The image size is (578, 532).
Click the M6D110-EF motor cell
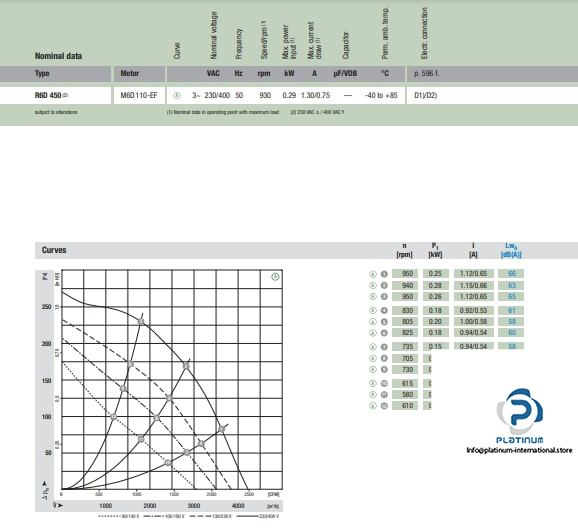pos(139,95)
